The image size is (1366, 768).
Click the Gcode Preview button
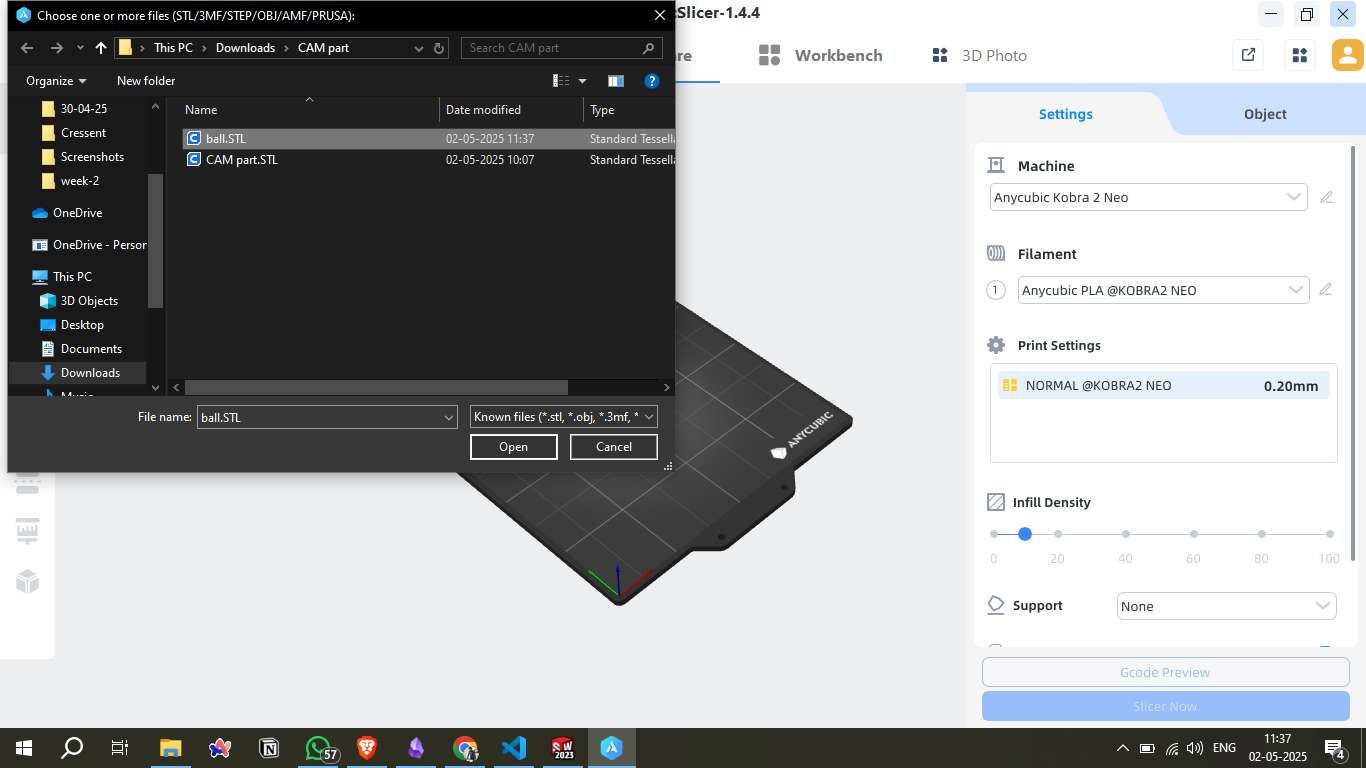[1165, 673]
